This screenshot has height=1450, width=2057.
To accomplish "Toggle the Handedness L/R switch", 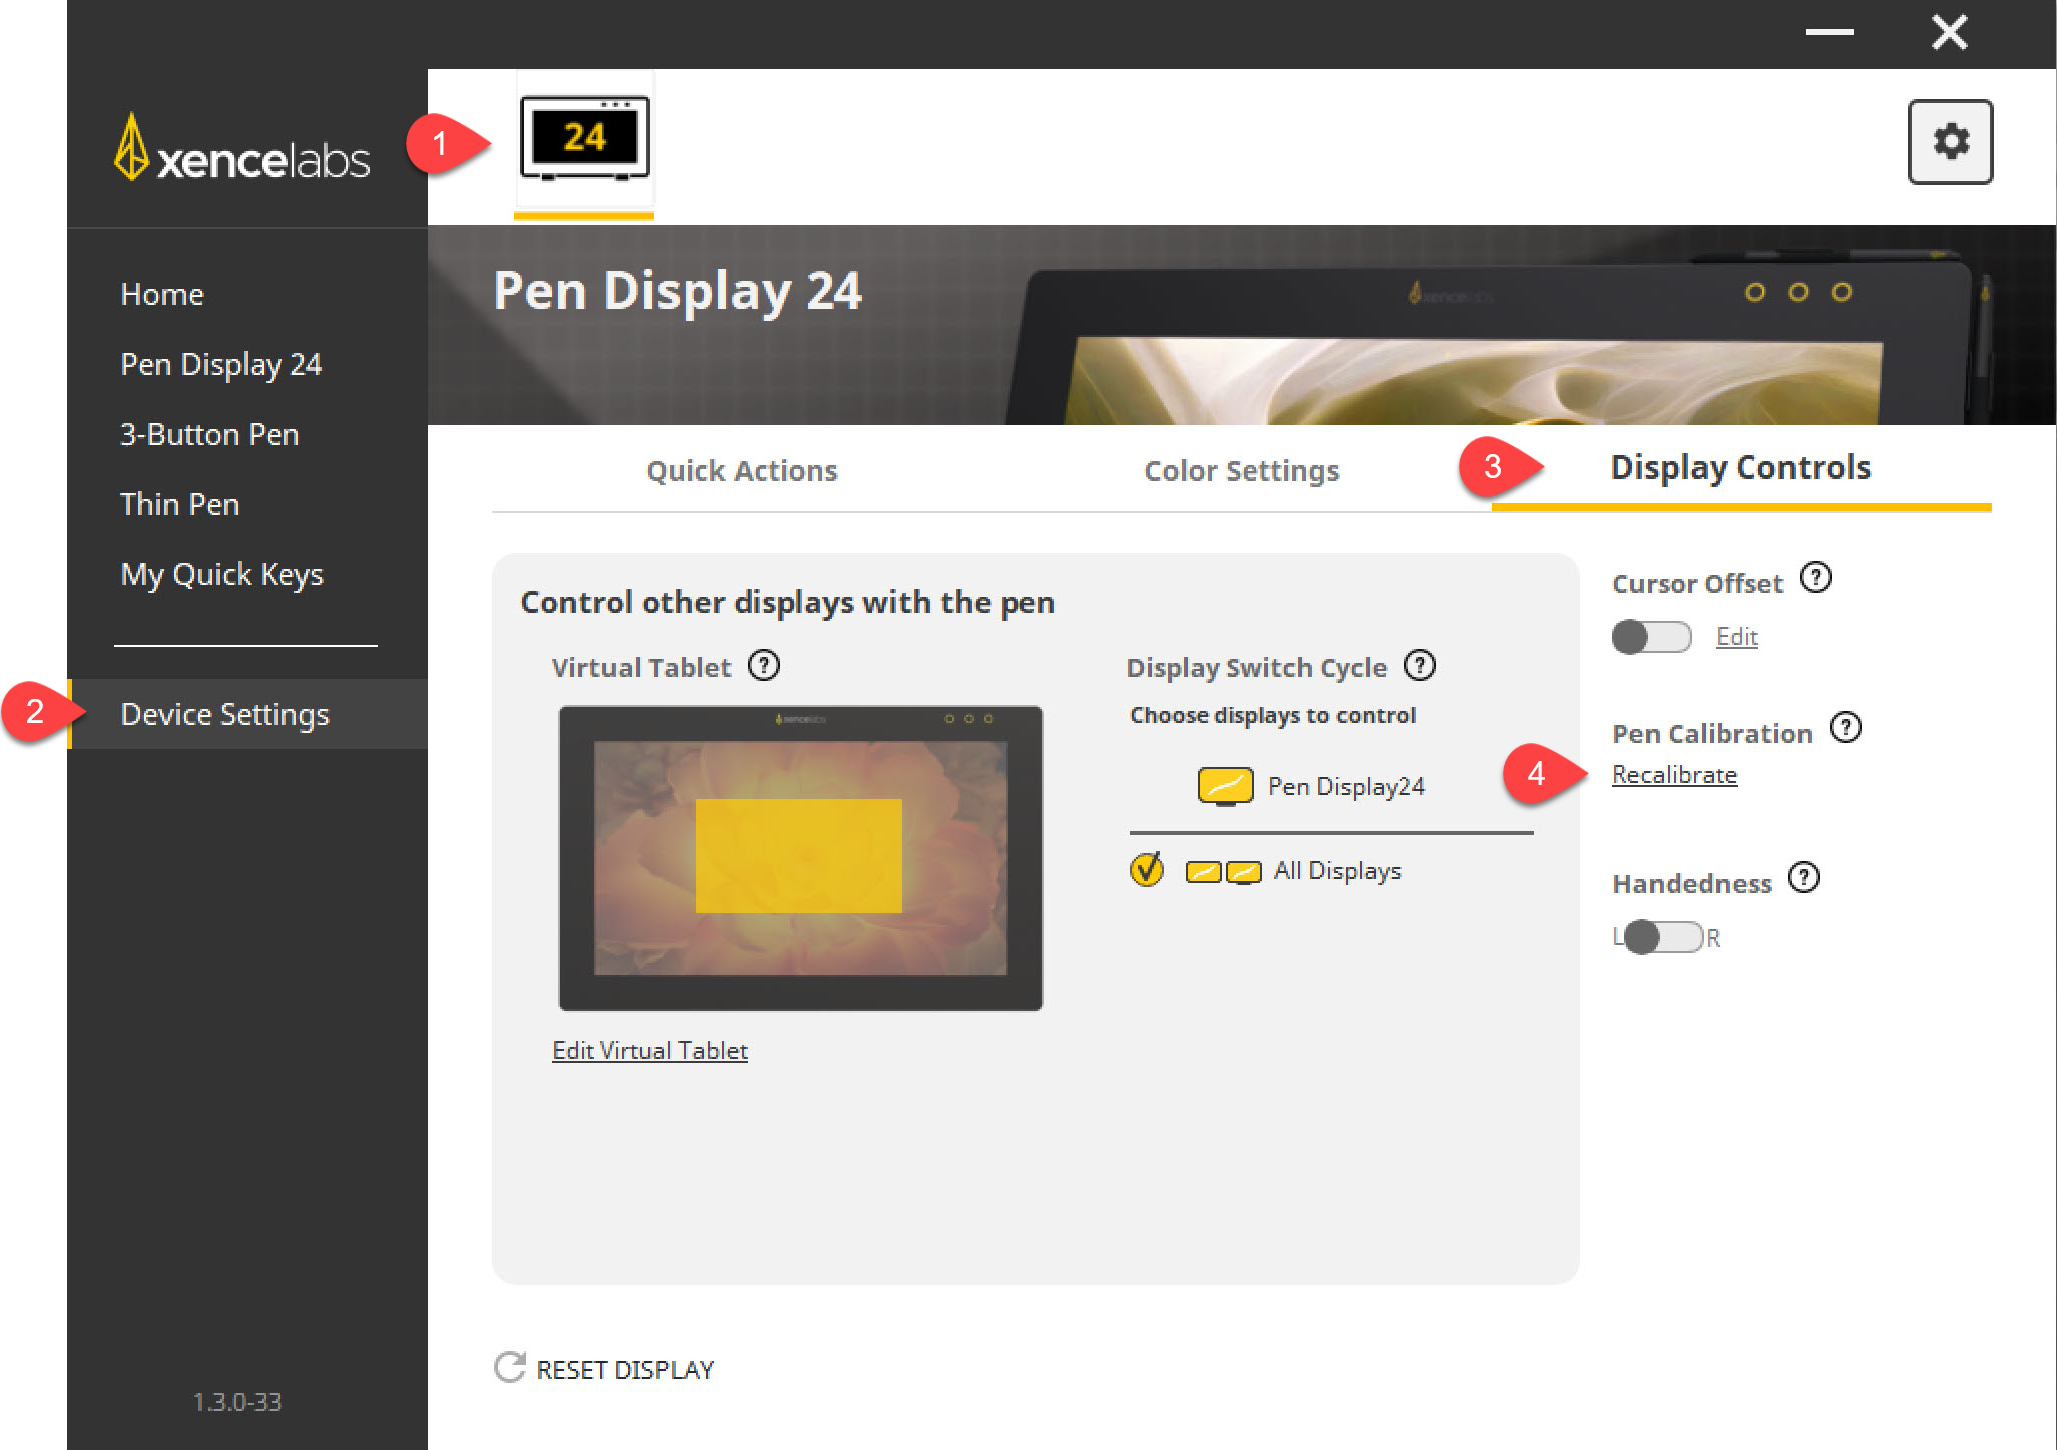I will pyautogui.click(x=1663, y=938).
